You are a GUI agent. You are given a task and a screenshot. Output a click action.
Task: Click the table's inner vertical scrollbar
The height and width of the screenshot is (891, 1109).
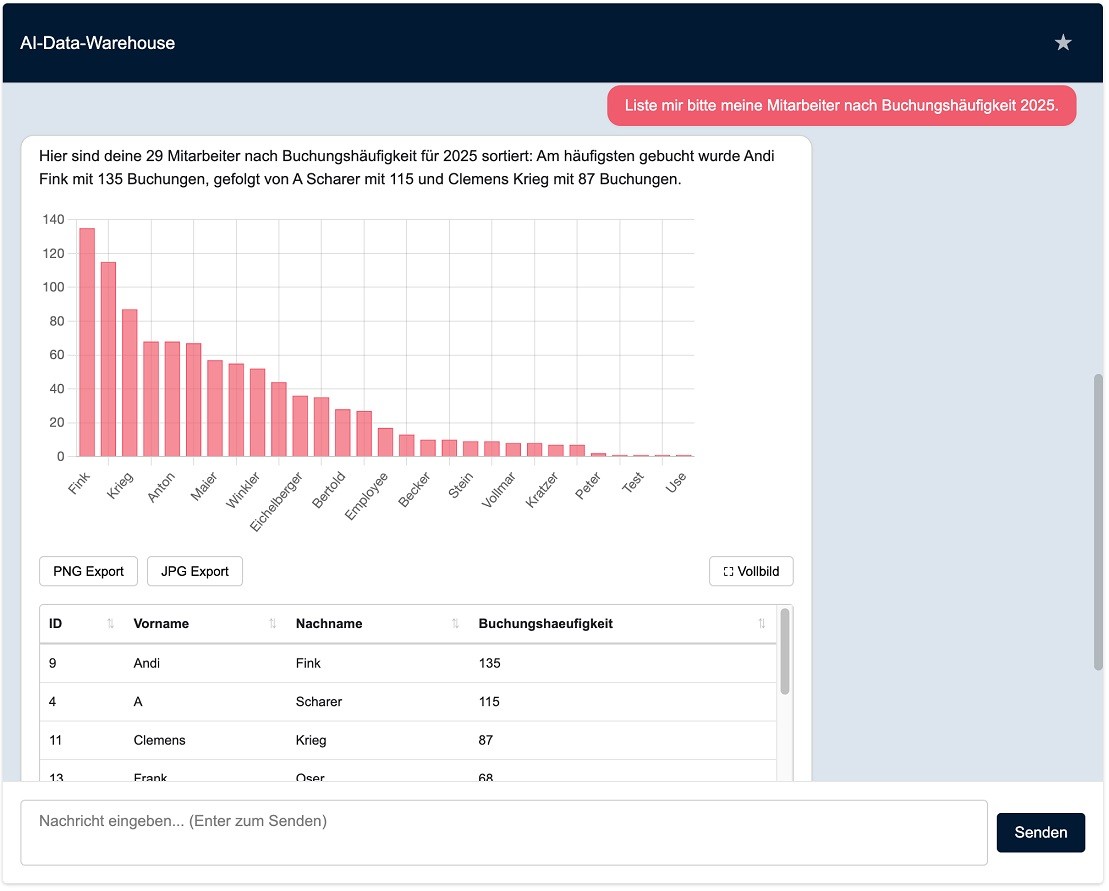(x=785, y=651)
